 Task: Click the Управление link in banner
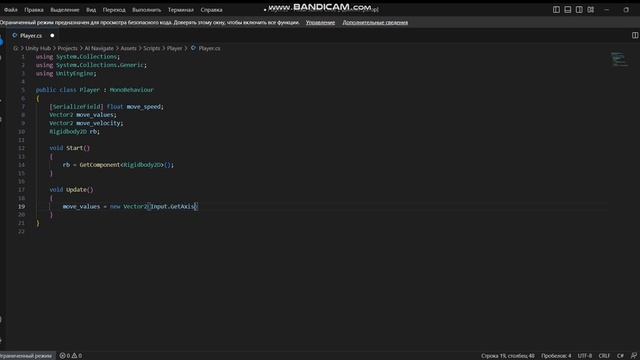point(320,22)
